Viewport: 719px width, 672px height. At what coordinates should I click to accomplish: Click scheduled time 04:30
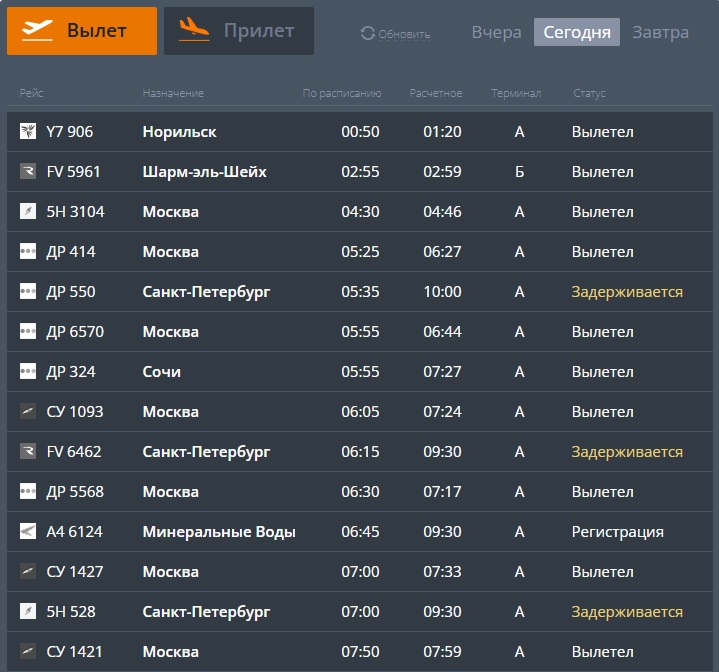(x=360, y=211)
